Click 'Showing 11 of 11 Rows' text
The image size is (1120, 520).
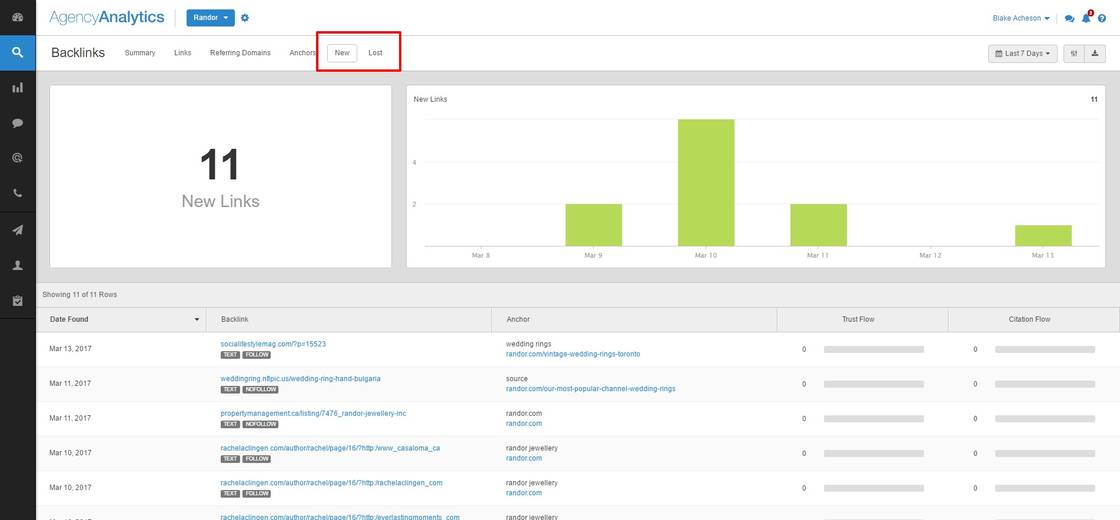click(79, 294)
